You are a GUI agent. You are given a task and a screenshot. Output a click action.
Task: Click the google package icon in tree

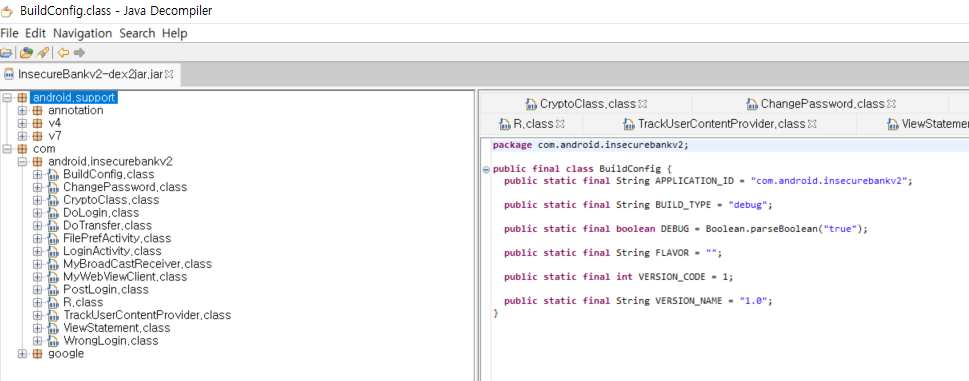pyautogui.click(x=38, y=354)
